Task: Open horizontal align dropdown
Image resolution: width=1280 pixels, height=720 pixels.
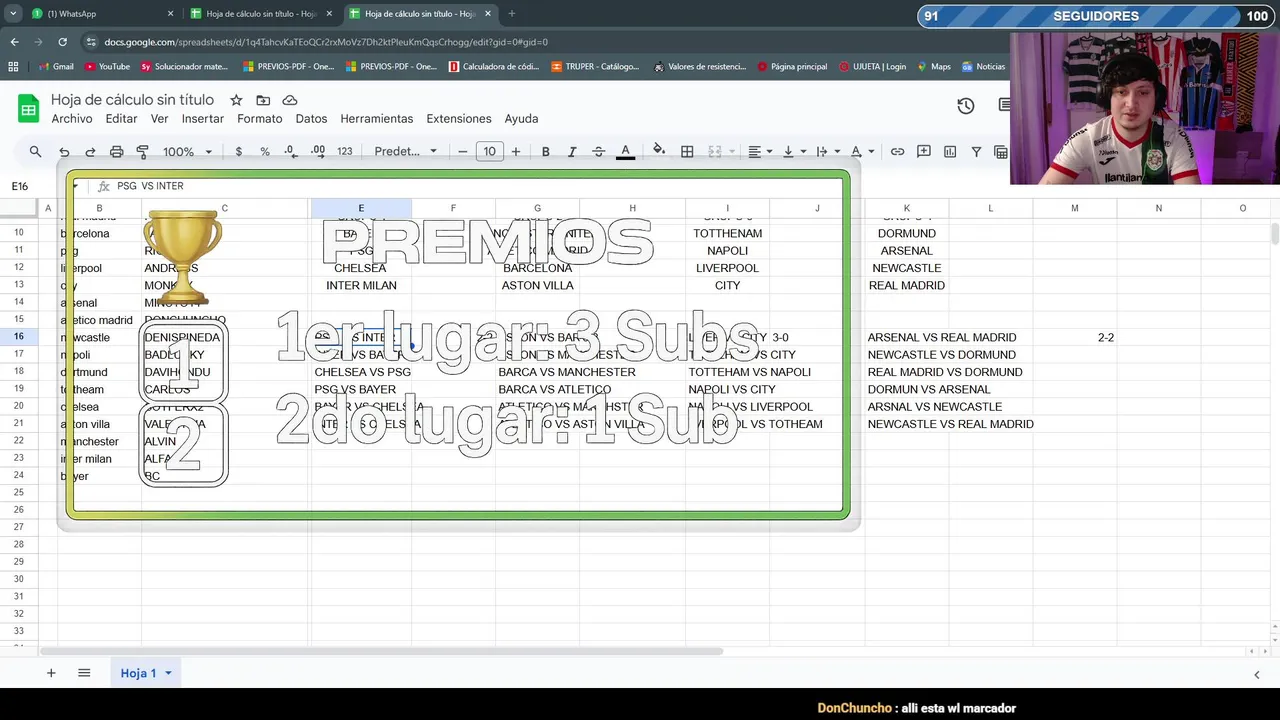Action: [760, 151]
